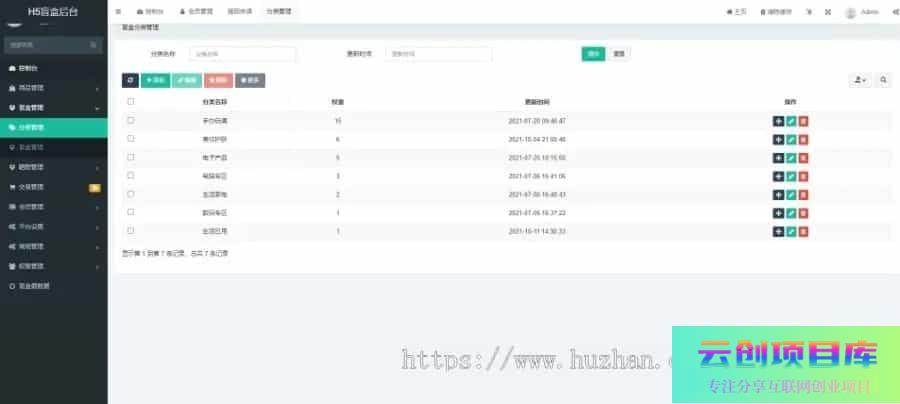
Task: Click the green submit search button
Action: [x=593, y=53]
